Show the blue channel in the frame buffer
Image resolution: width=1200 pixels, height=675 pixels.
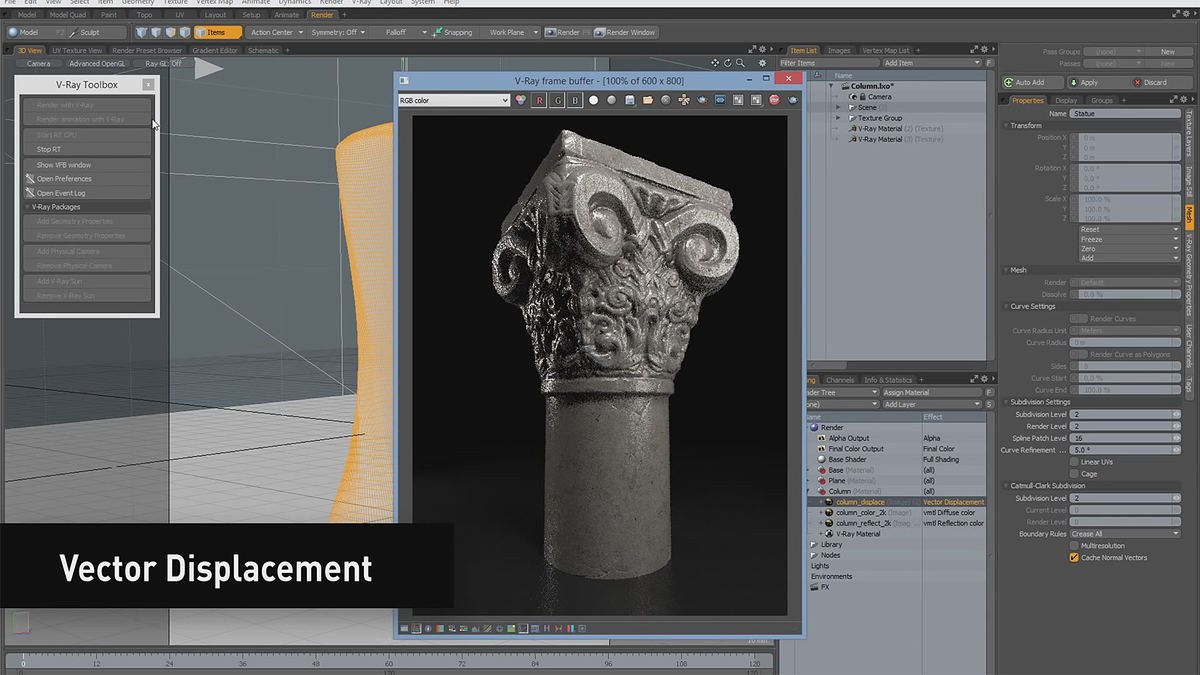(x=575, y=100)
